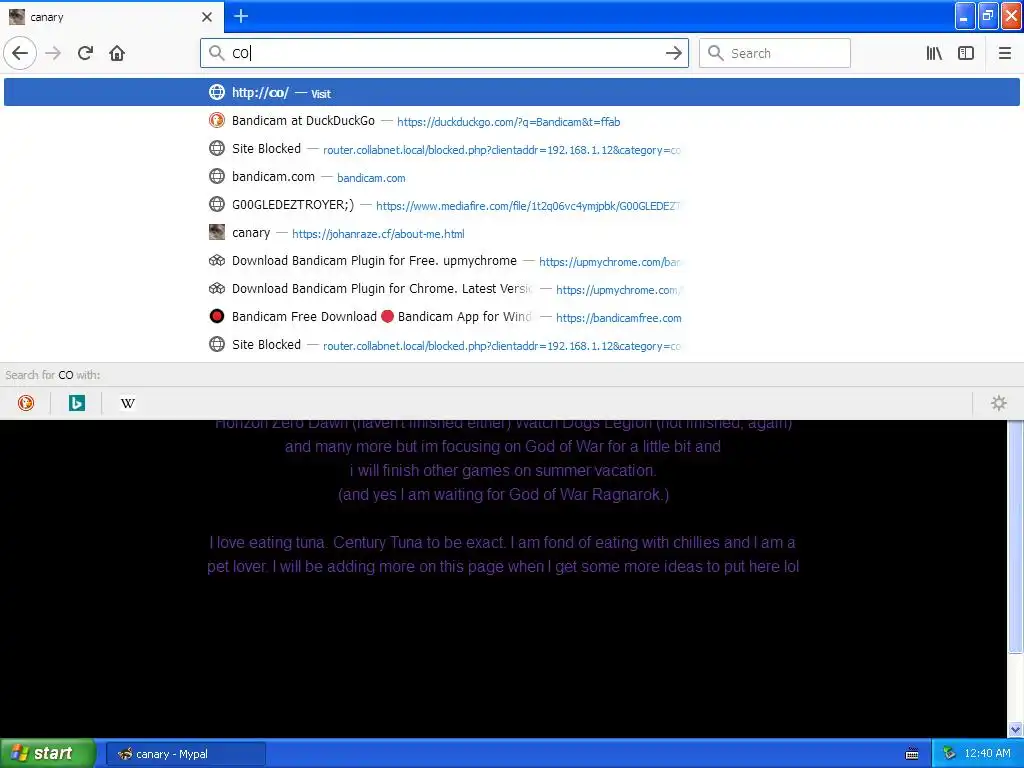Image resolution: width=1024 pixels, height=768 pixels.
Task: Click the red Bandicam Free Download favicon
Action: (217, 317)
